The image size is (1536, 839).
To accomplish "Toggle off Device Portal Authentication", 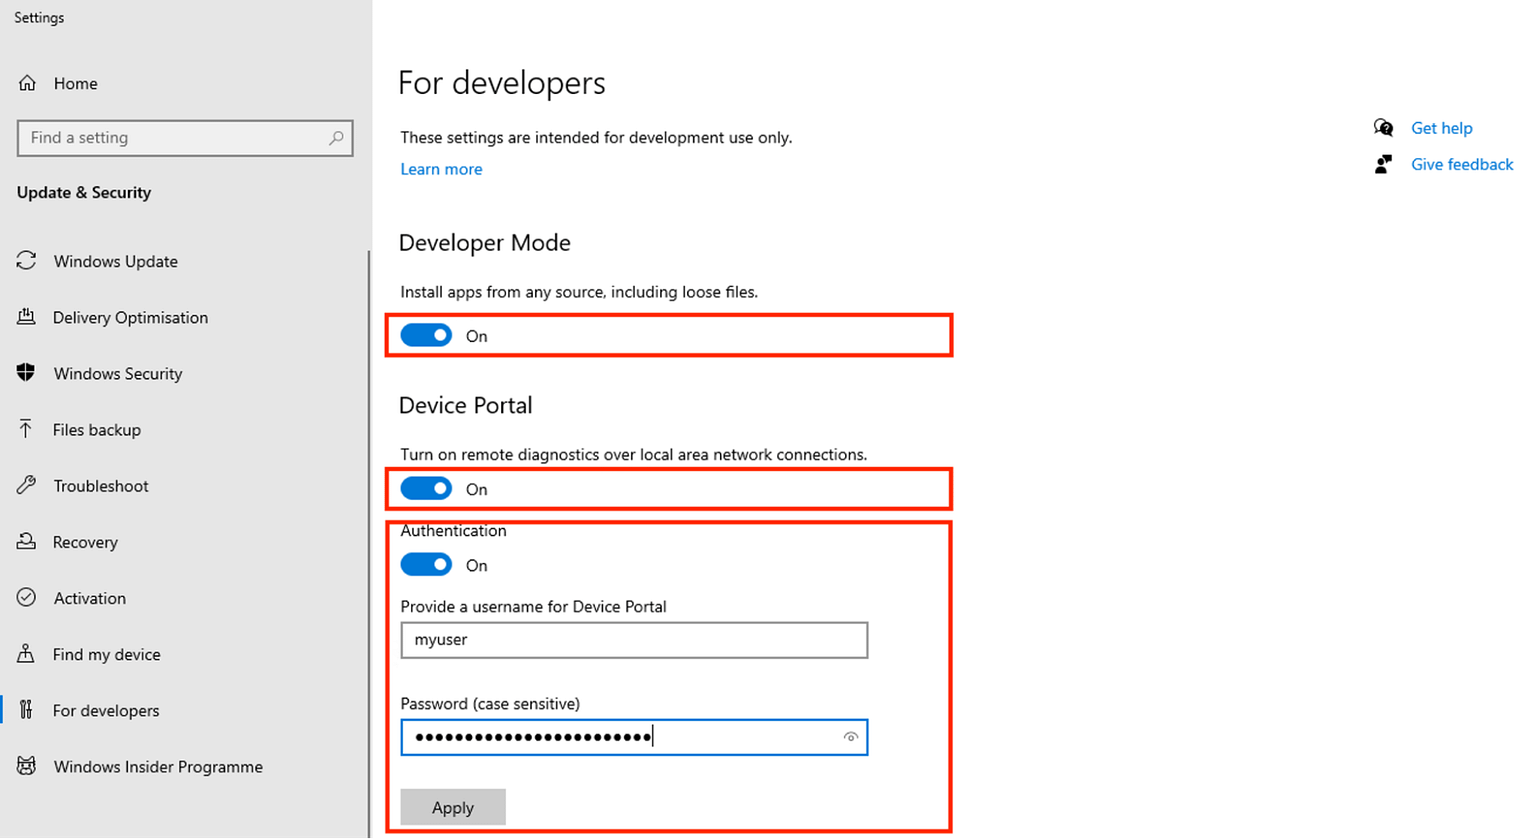I will coord(427,564).
